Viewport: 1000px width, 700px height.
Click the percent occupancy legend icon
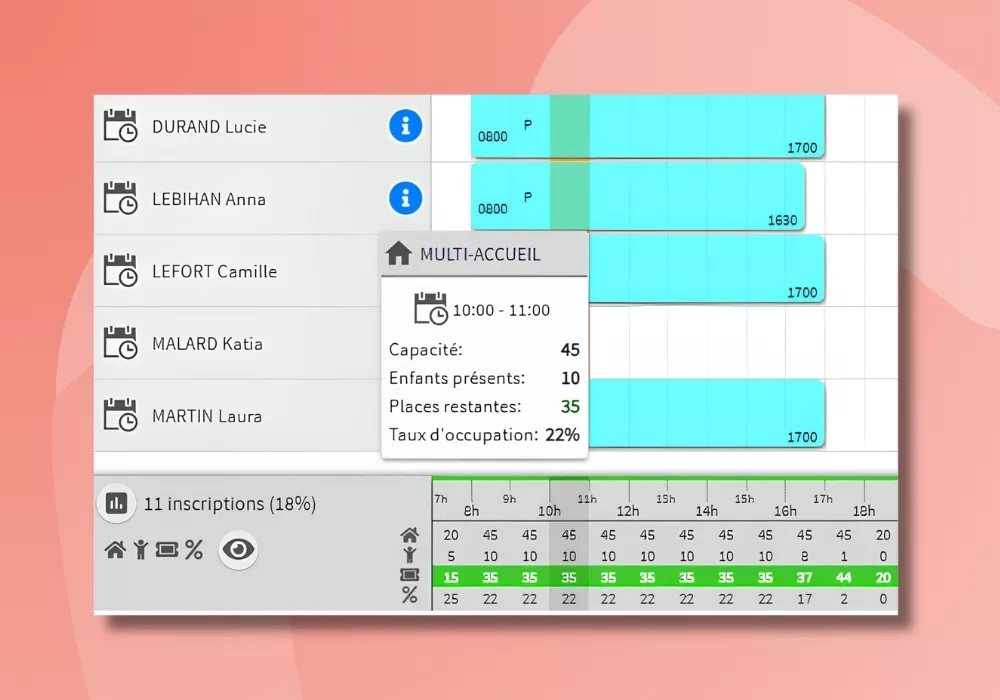point(194,549)
